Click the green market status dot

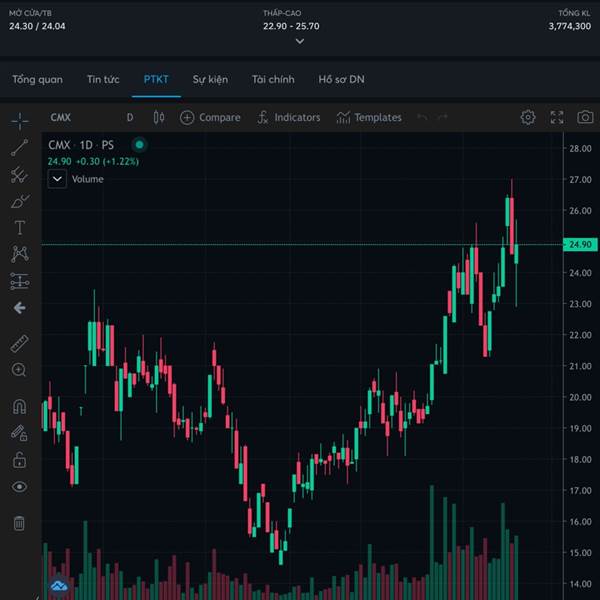point(139,145)
